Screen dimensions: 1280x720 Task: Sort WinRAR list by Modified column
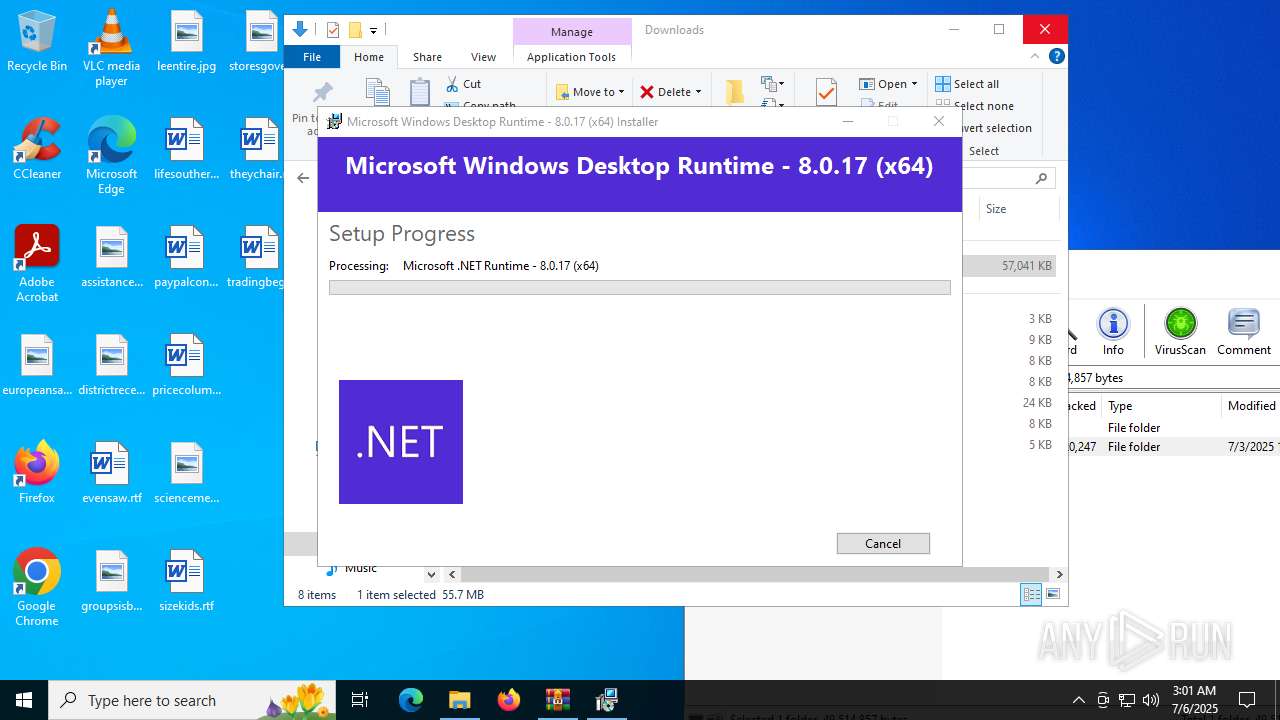(x=1252, y=405)
